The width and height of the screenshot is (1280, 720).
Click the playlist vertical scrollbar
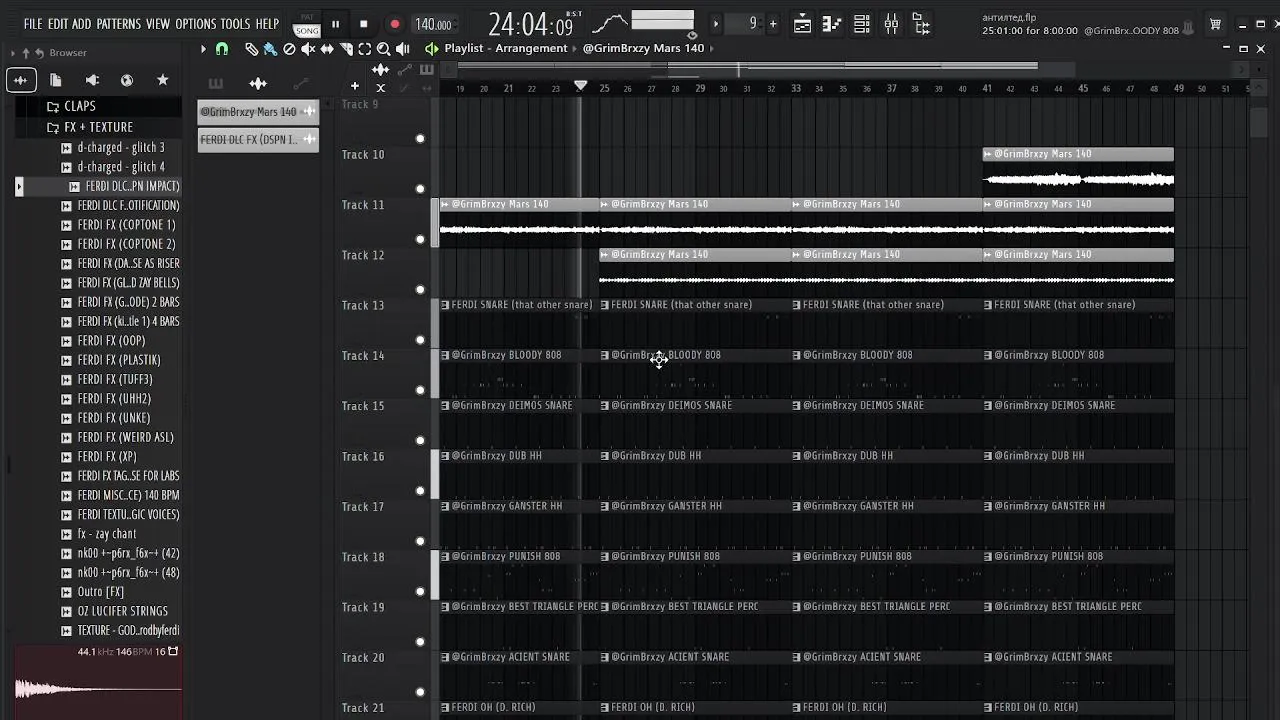[1259, 120]
